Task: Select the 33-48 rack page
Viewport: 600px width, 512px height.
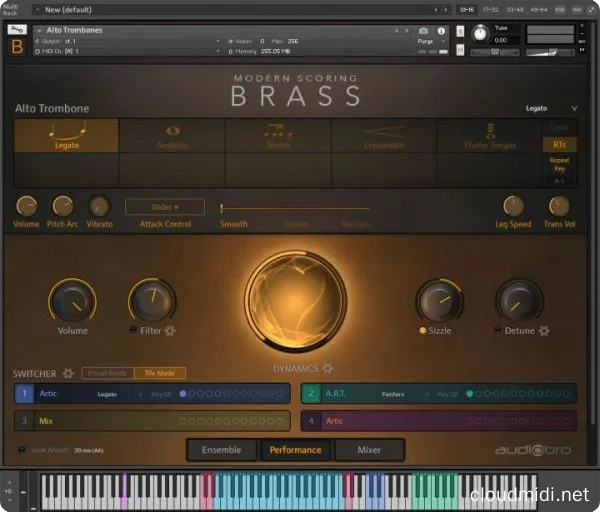Action: point(515,10)
